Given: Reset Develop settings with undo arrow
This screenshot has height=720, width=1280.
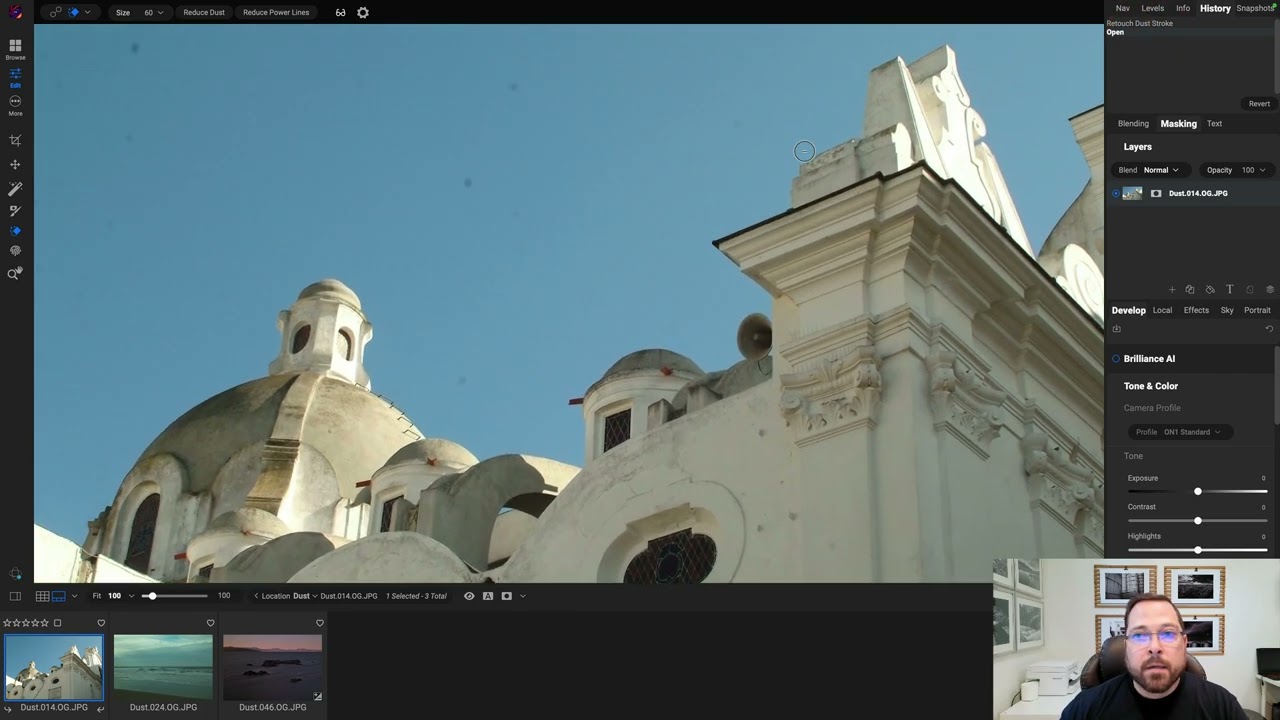Looking at the screenshot, I should click(1269, 329).
